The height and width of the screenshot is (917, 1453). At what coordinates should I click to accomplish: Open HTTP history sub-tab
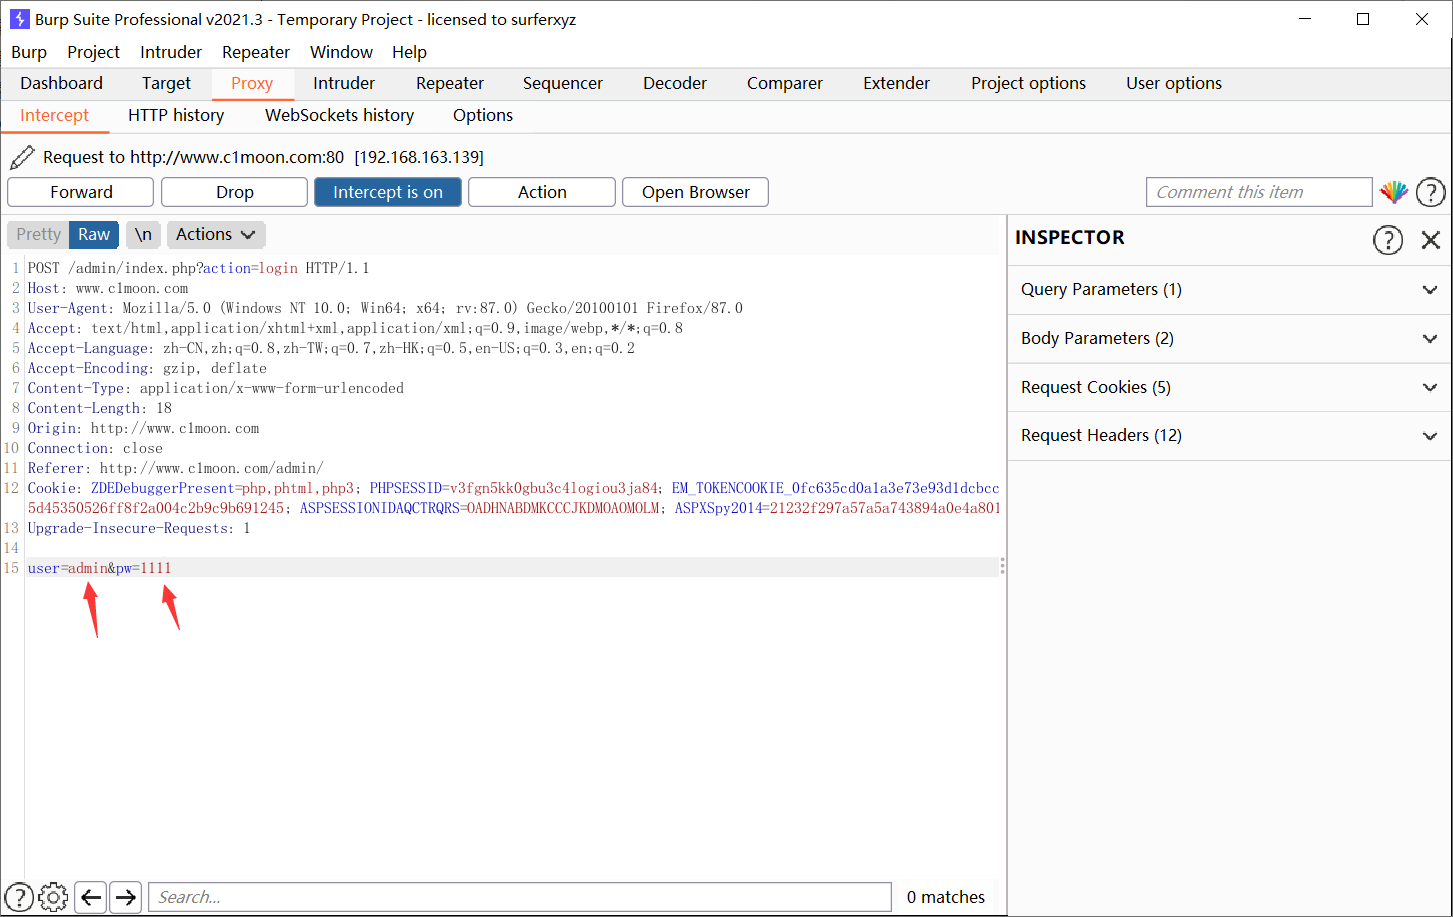pos(176,115)
